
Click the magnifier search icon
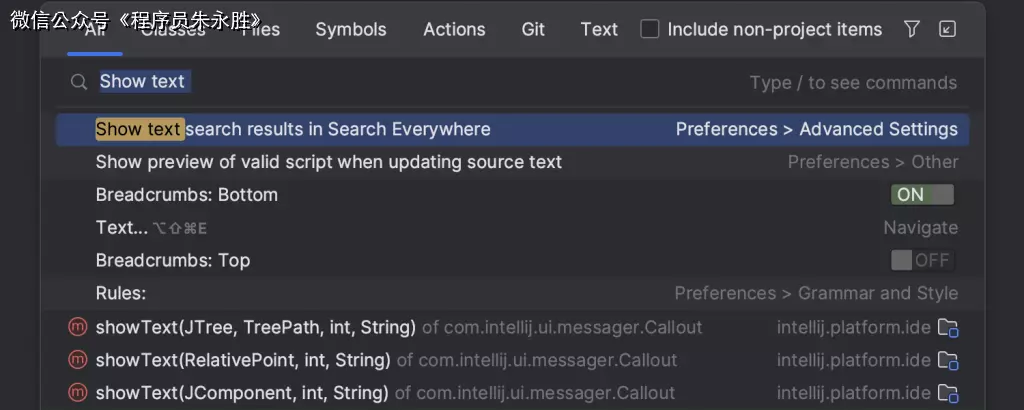click(79, 82)
